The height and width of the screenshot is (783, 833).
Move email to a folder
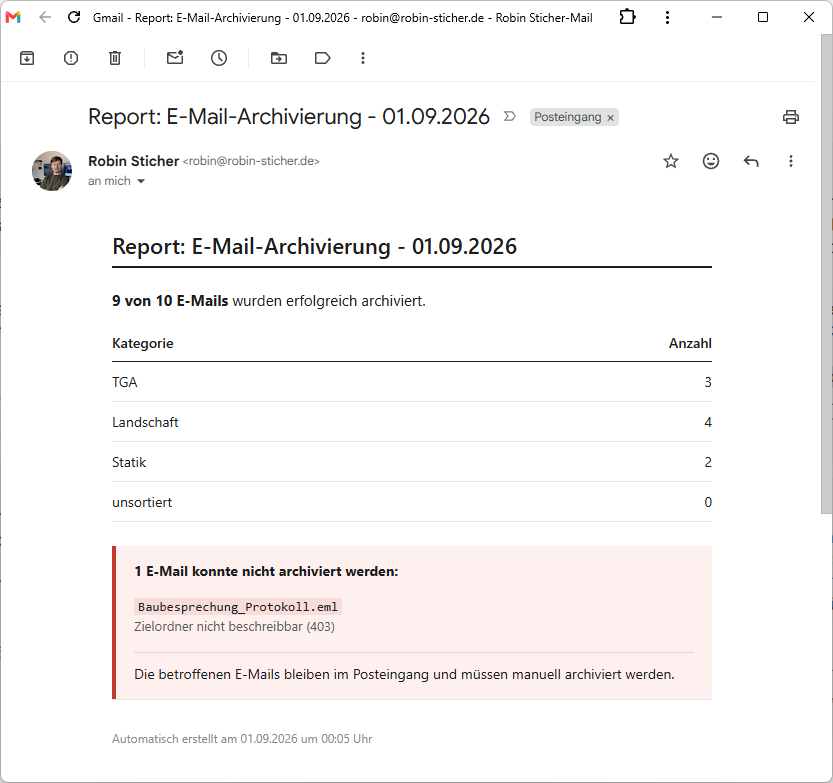(x=279, y=58)
